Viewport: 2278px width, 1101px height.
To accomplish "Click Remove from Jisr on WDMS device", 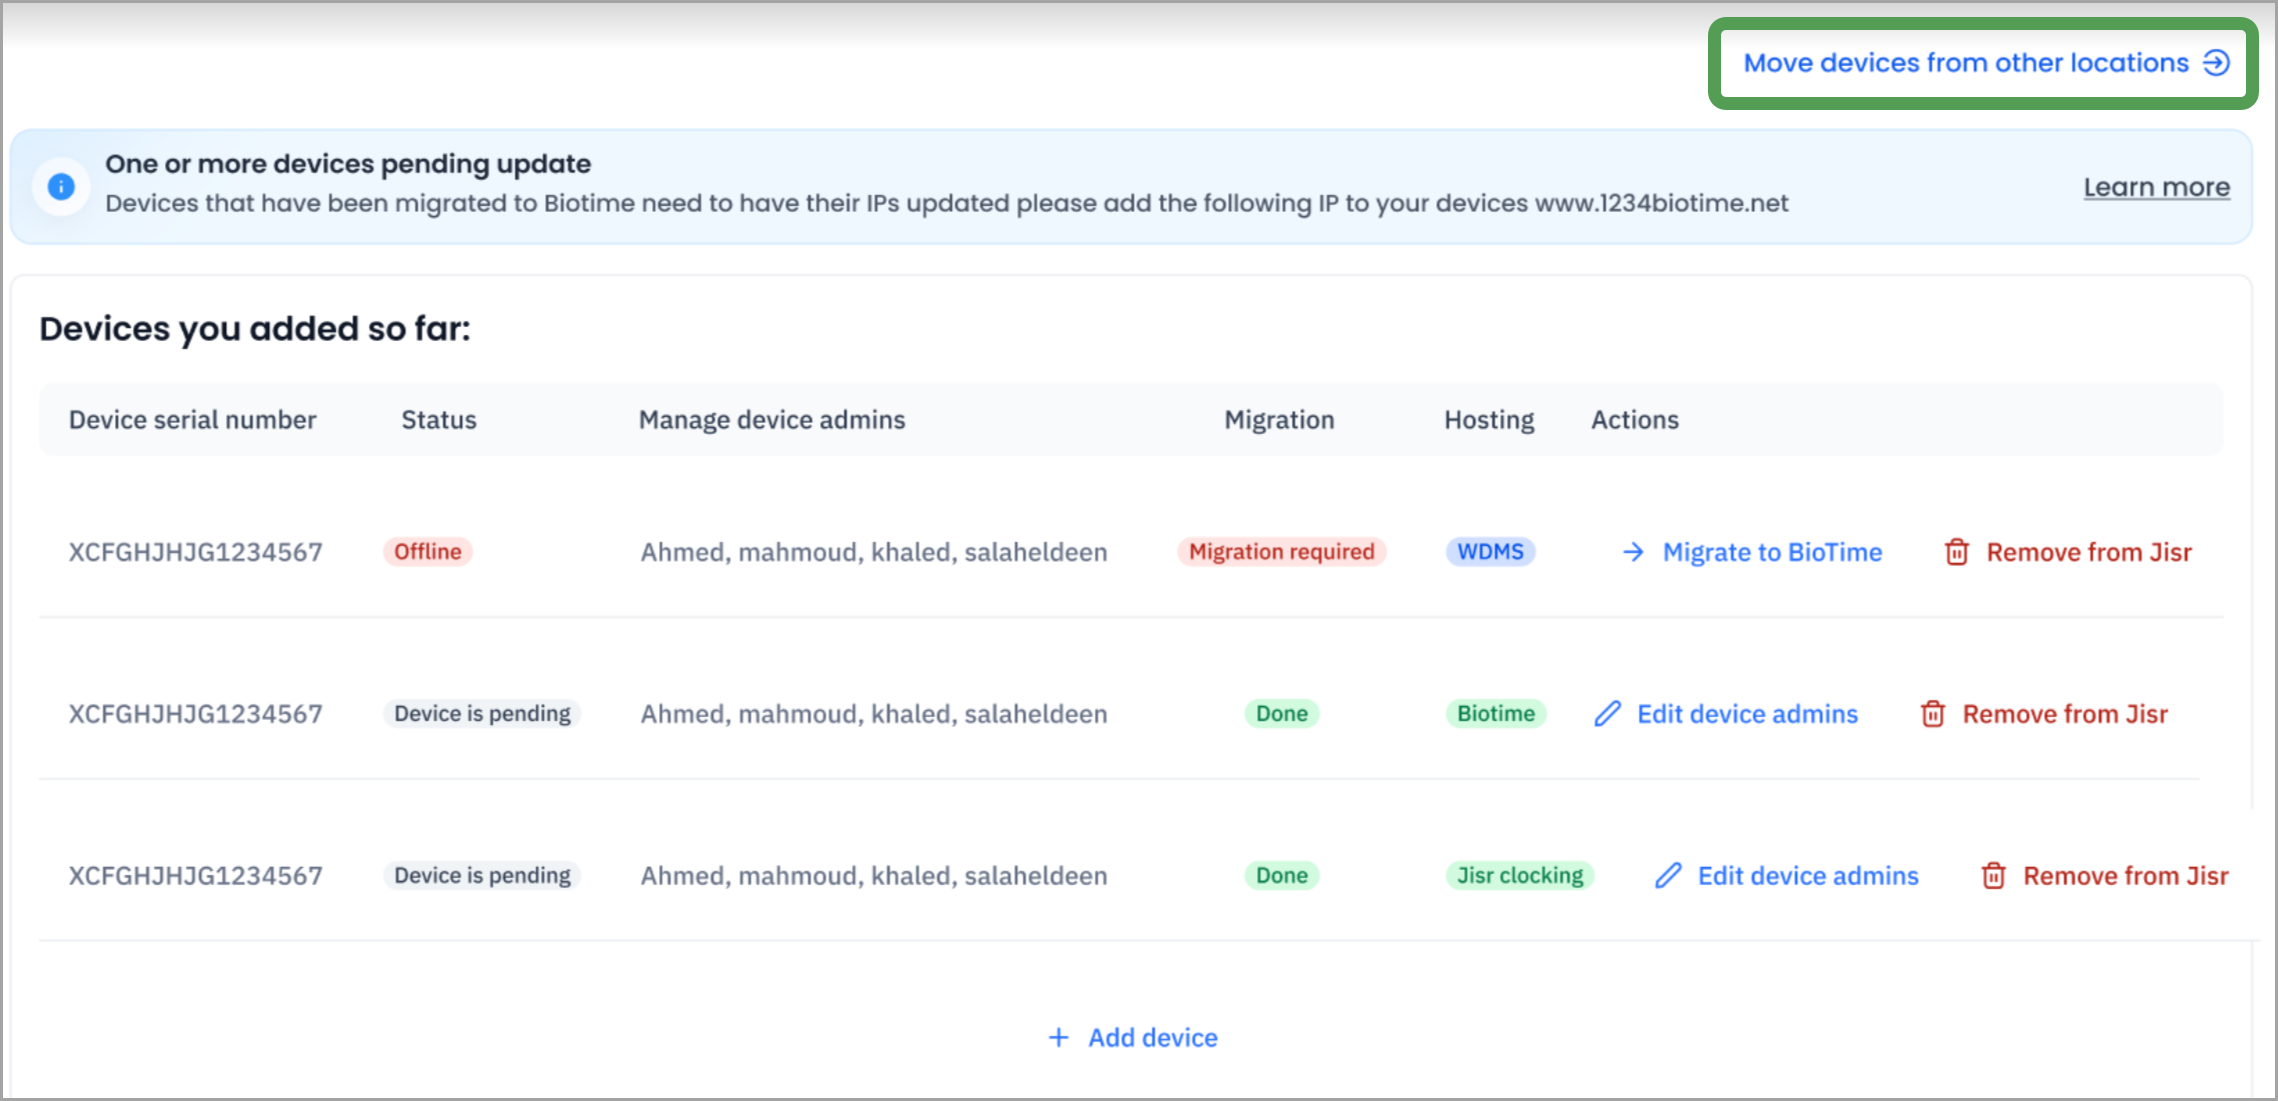I will 2088,552.
